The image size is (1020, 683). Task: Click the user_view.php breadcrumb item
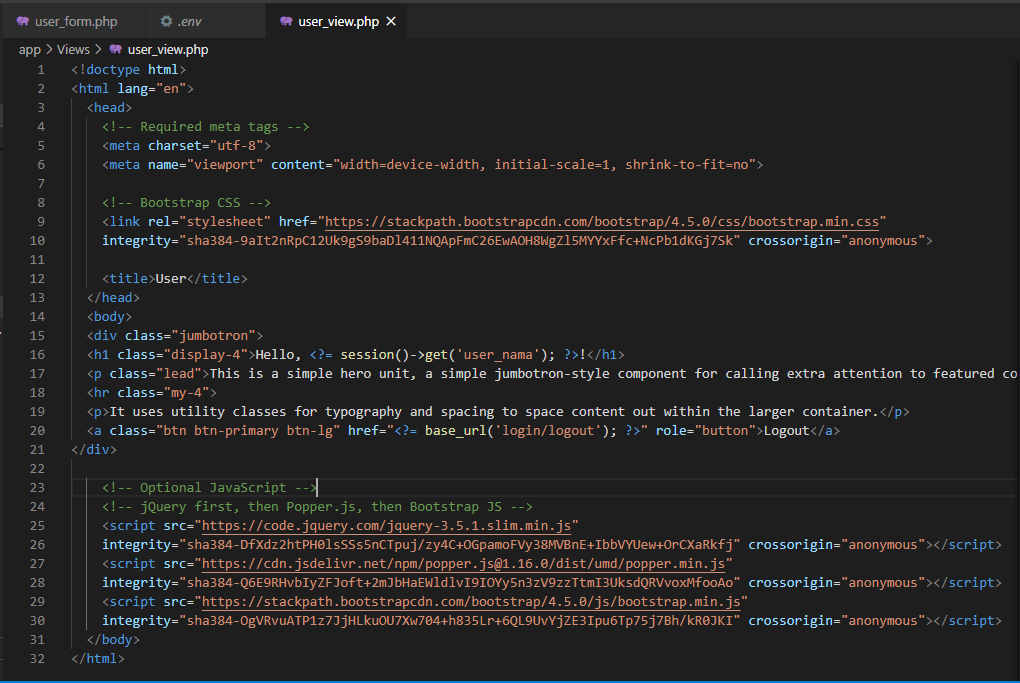point(168,49)
